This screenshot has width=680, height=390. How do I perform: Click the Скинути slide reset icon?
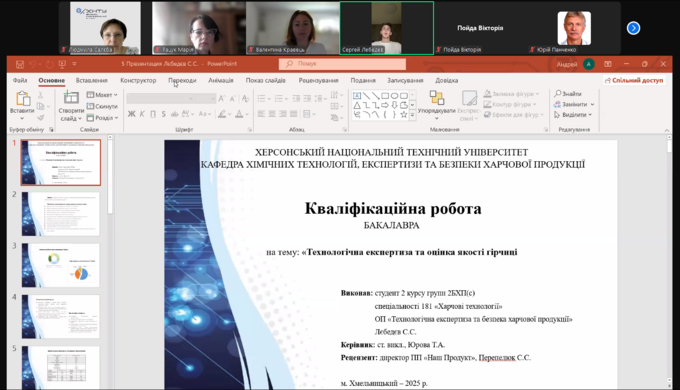(90, 106)
